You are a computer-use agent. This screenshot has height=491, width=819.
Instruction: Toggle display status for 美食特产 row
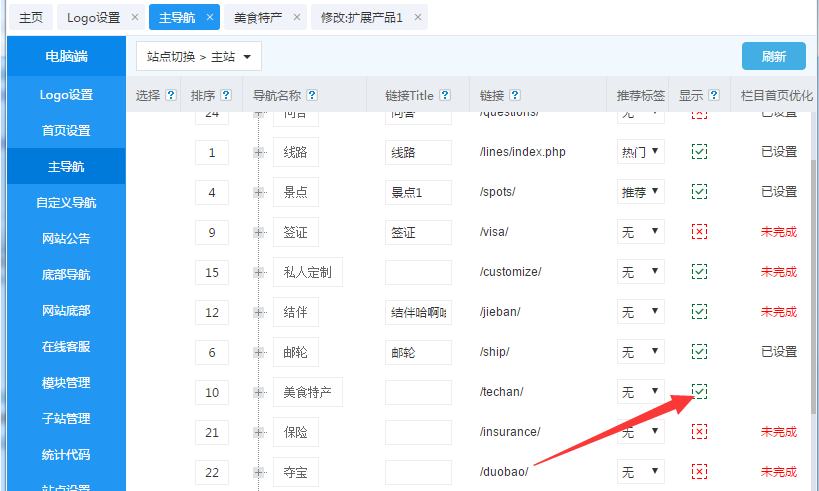(x=700, y=392)
